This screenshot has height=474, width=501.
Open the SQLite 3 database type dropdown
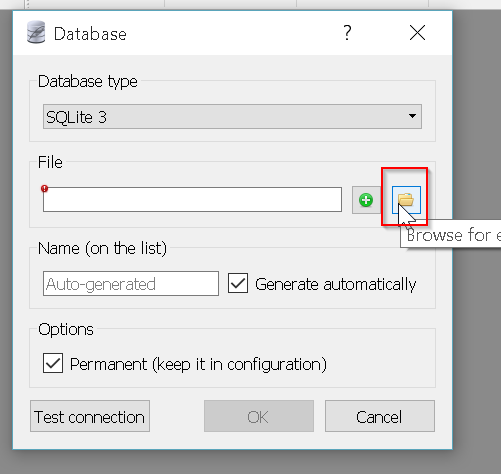232,116
